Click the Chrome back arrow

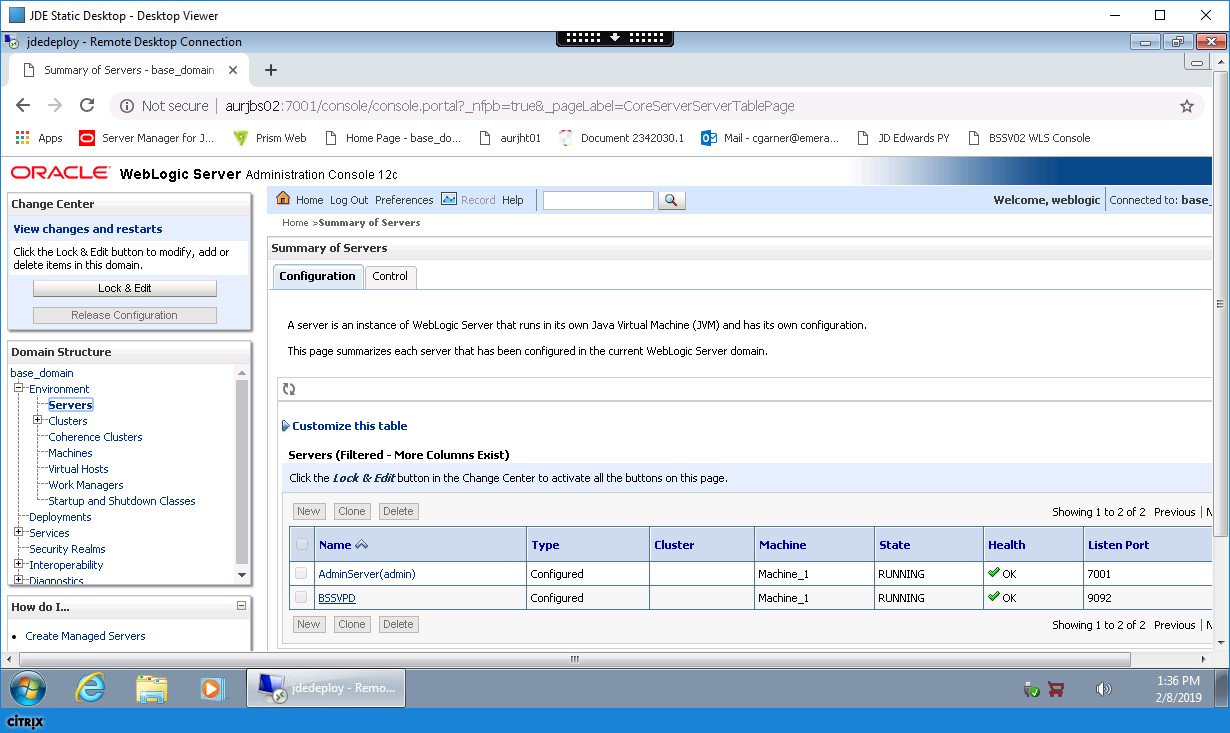coord(23,106)
